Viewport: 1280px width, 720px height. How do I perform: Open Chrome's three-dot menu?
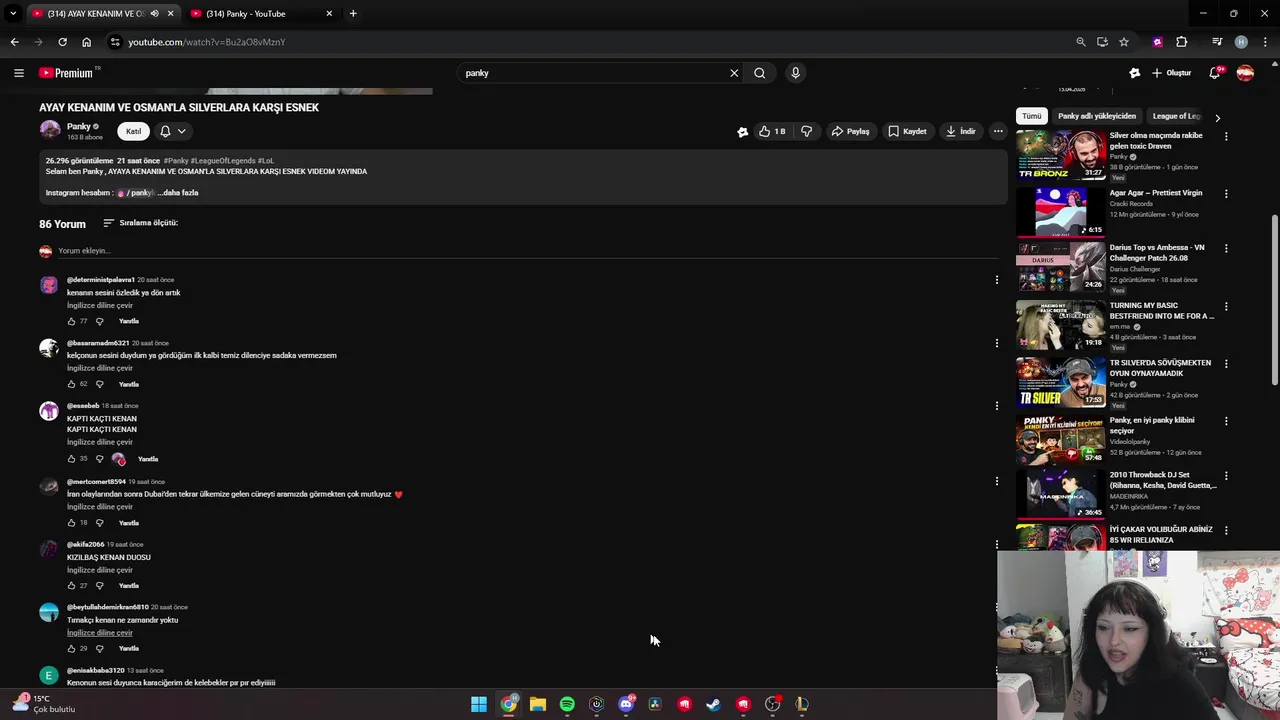tap(1265, 42)
